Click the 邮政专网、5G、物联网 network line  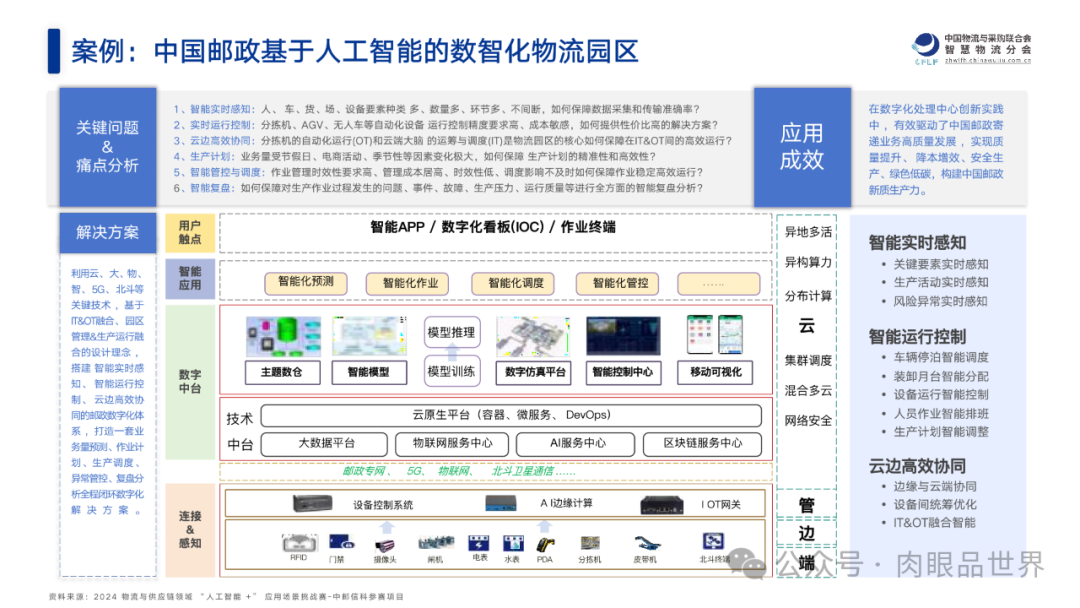459,472
